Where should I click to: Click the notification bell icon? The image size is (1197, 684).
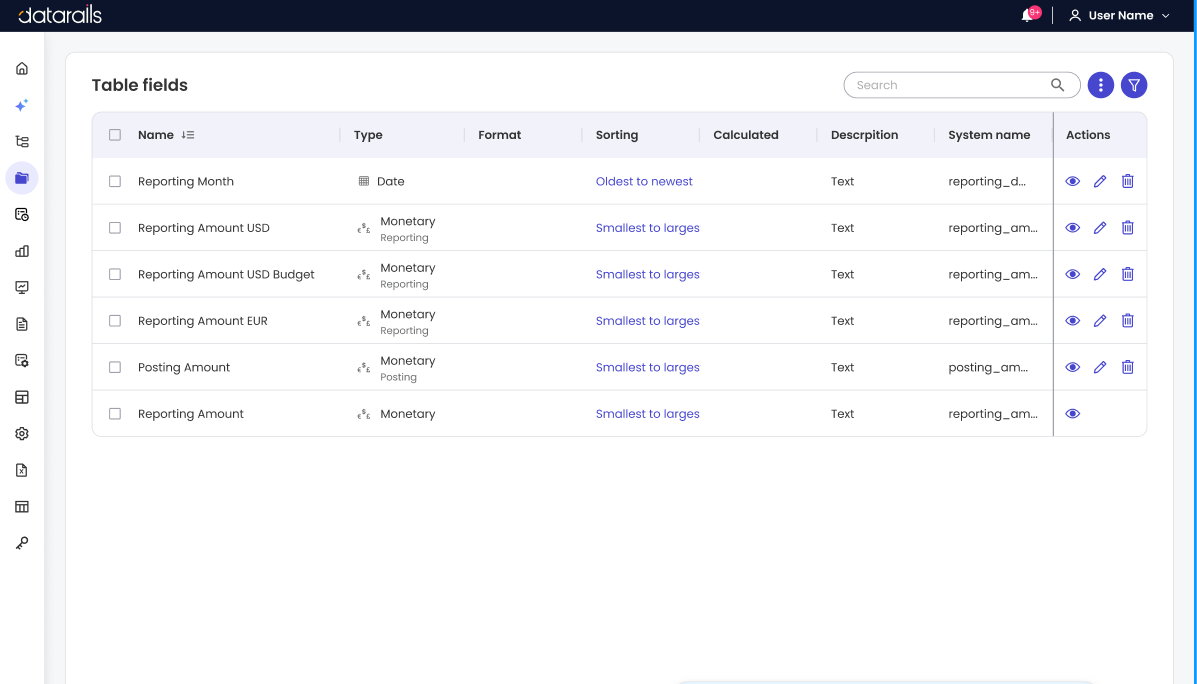pos(1028,15)
